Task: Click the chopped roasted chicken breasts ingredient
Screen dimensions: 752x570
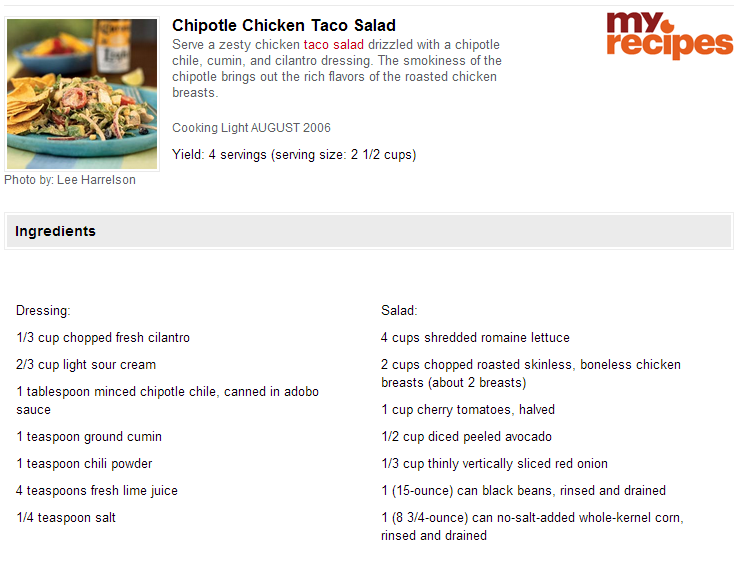Action: pyautogui.click(x=531, y=373)
